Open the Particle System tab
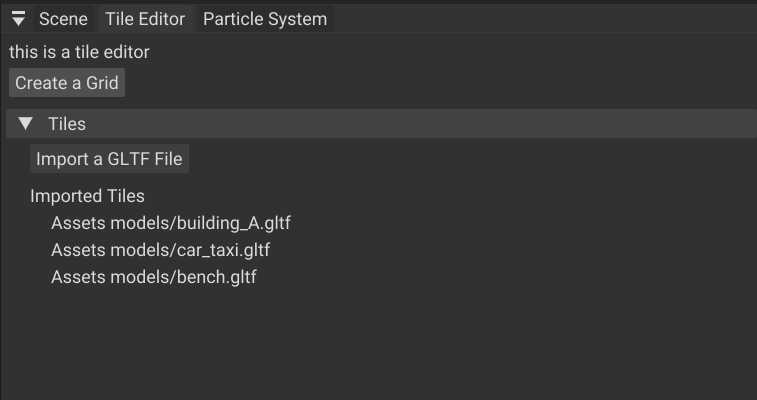The height and width of the screenshot is (400, 757). [x=264, y=19]
